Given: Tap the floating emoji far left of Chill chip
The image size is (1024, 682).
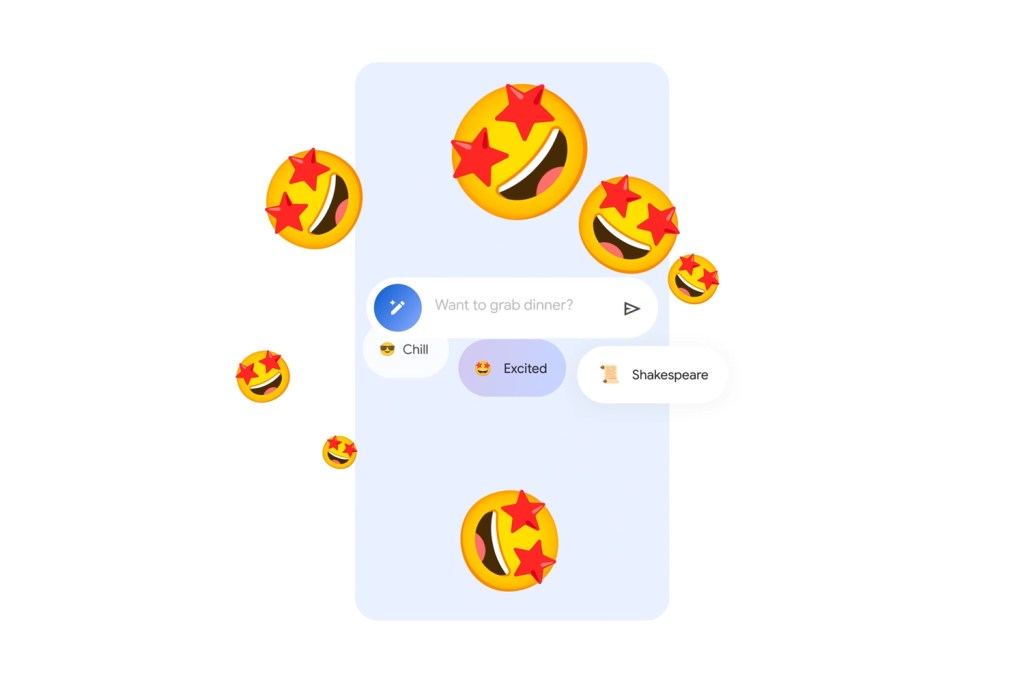Looking at the screenshot, I should (263, 376).
